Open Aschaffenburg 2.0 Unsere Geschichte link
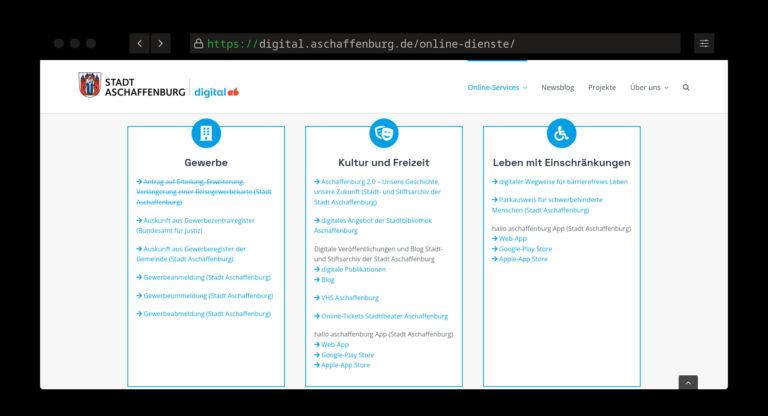768x416 pixels. (377, 192)
